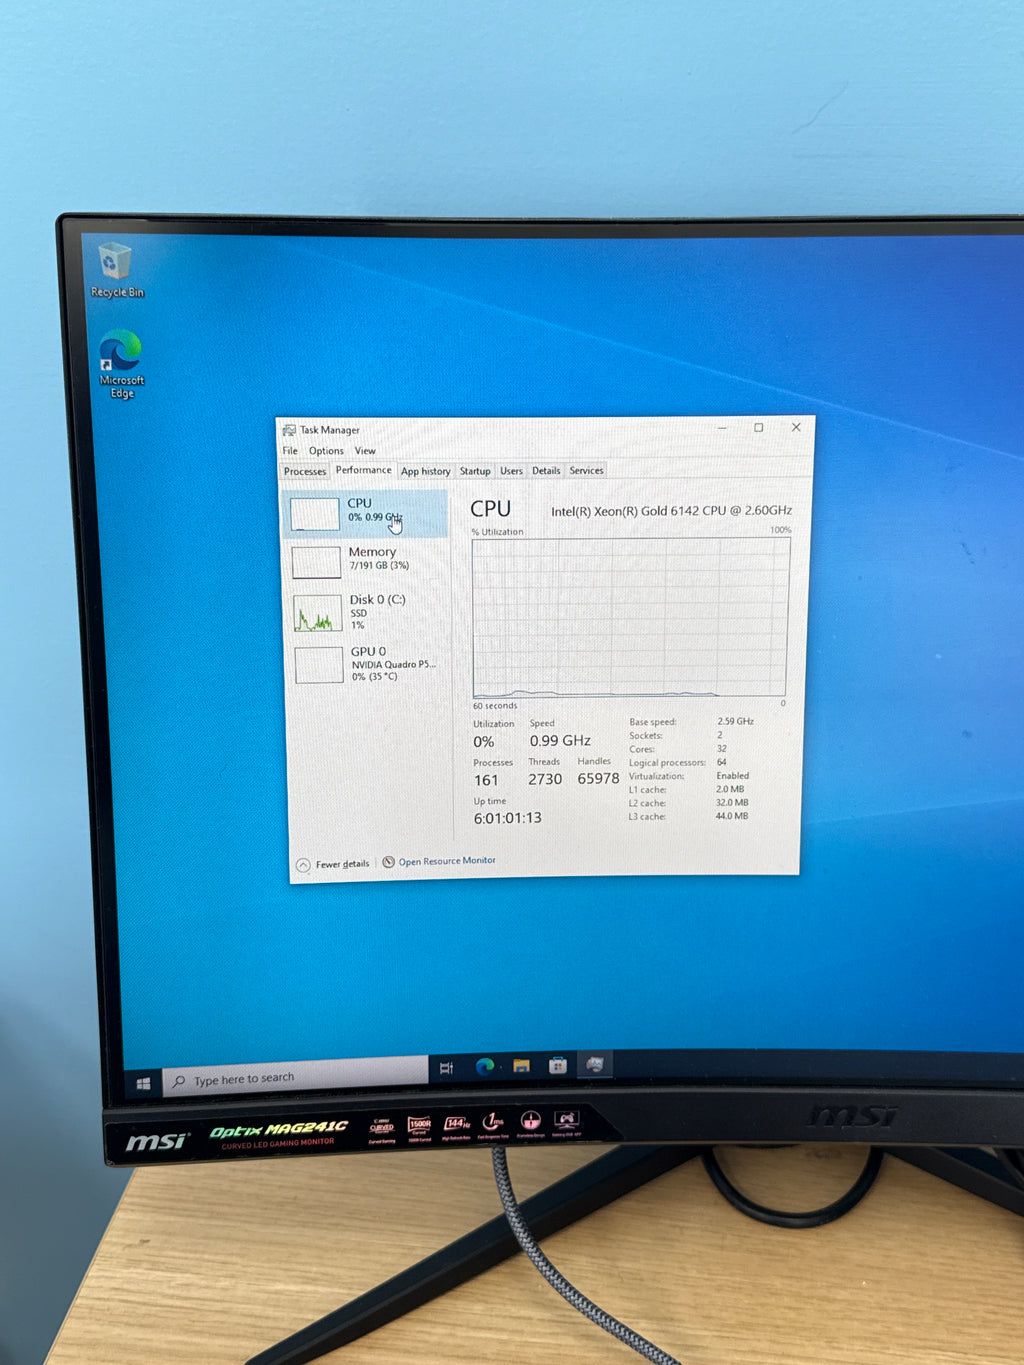
Task: Select the CPU mini graph thumbnail
Action: (x=314, y=514)
